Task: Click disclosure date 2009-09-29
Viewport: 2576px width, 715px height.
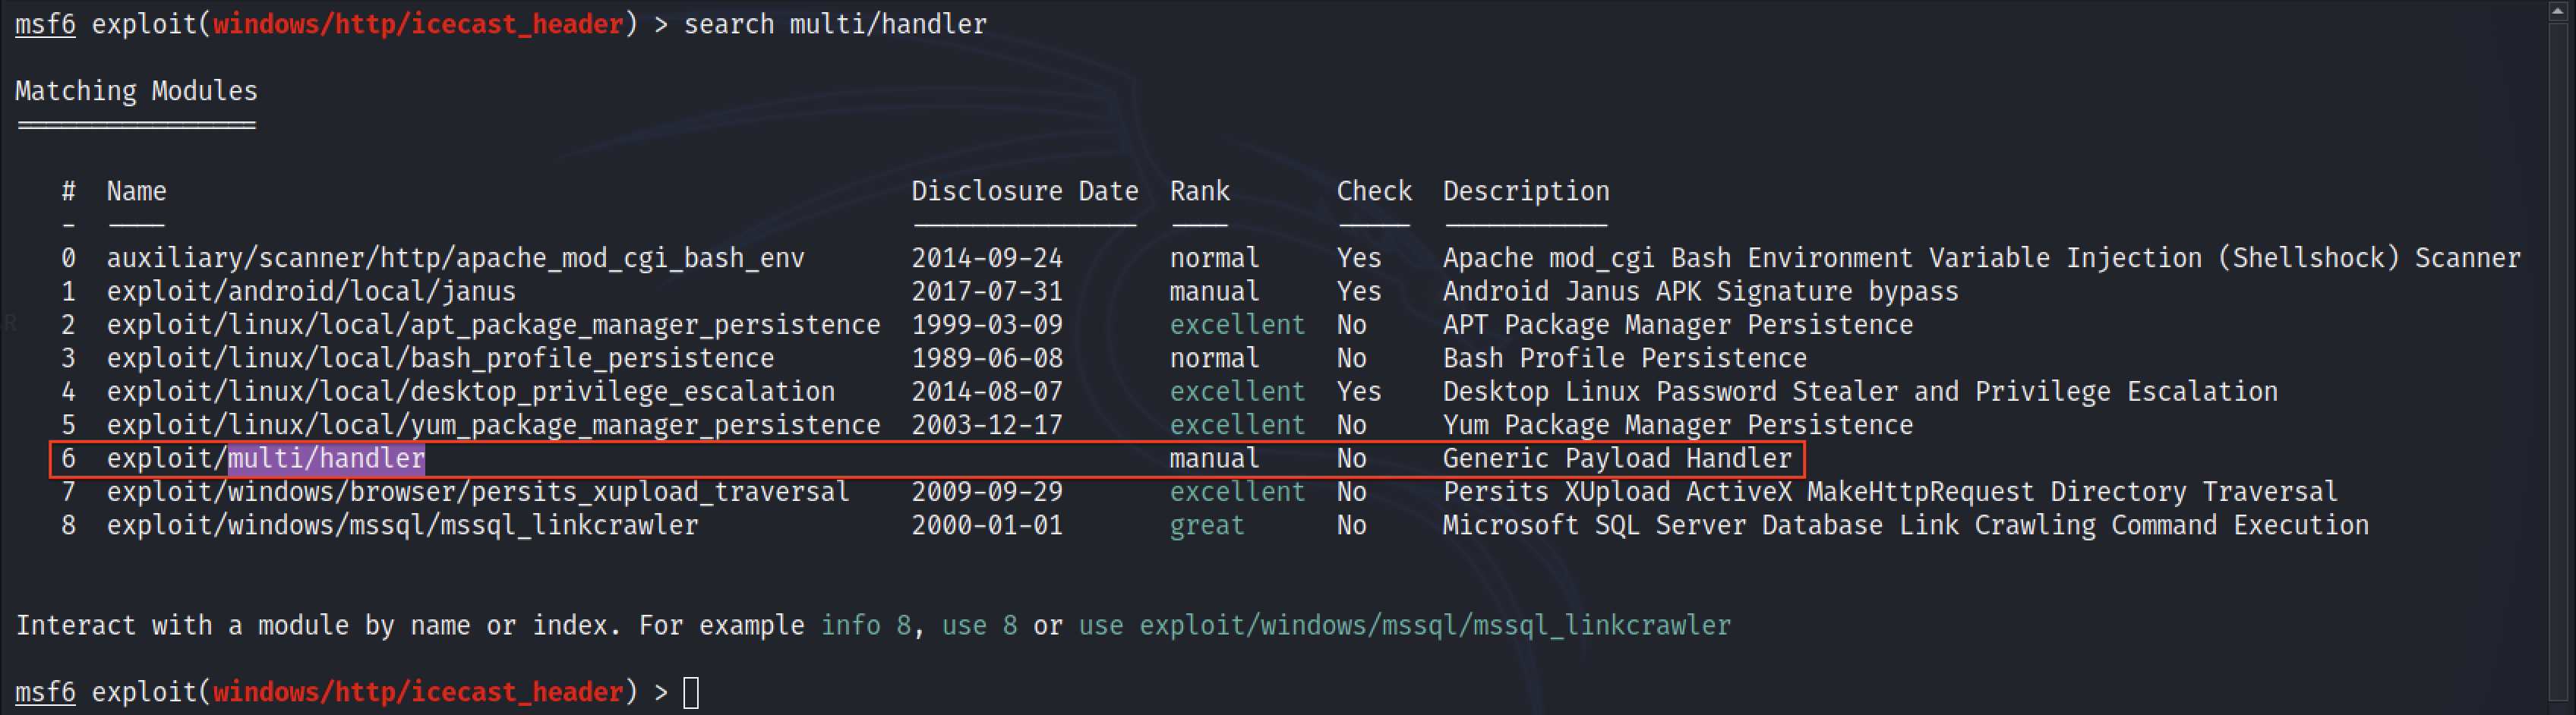Action: [x=987, y=492]
